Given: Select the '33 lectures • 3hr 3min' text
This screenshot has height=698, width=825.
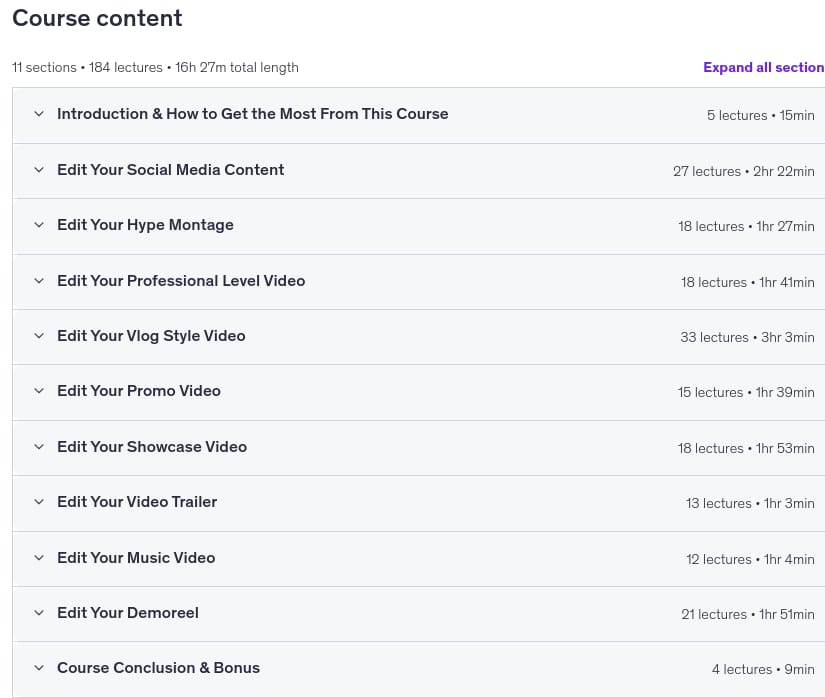Looking at the screenshot, I should (747, 337).
